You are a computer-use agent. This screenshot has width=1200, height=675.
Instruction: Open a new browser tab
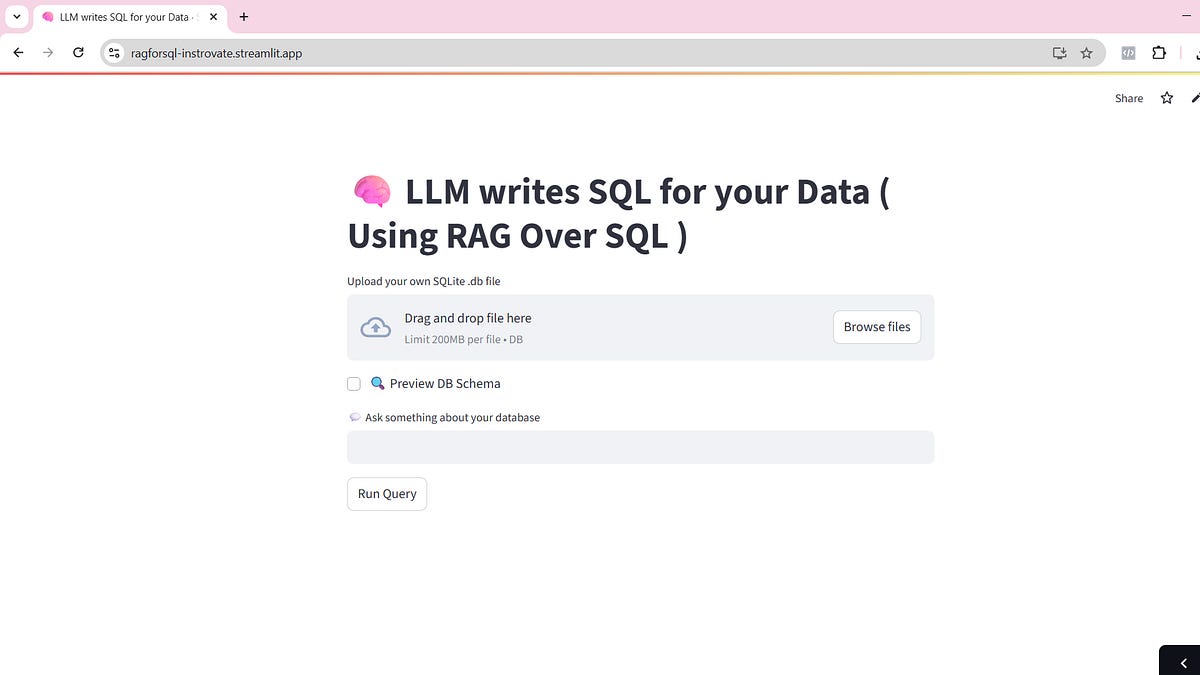[x=244, y=17]
